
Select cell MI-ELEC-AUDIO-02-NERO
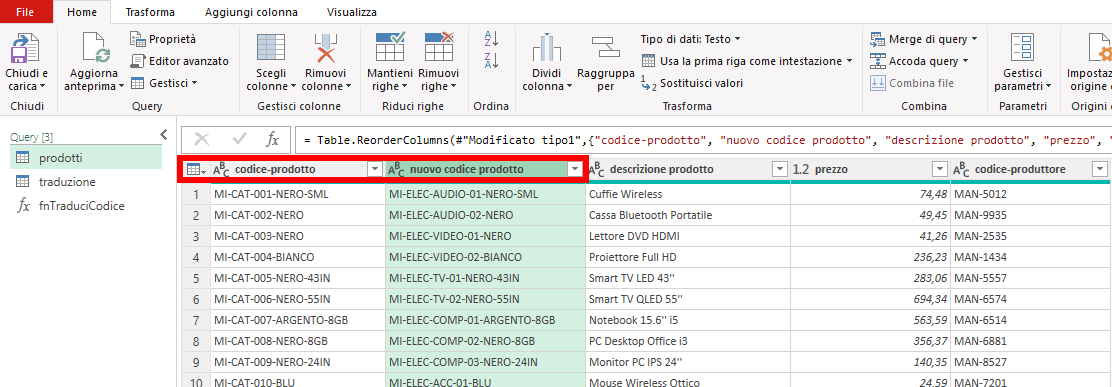tap(485, 215)
